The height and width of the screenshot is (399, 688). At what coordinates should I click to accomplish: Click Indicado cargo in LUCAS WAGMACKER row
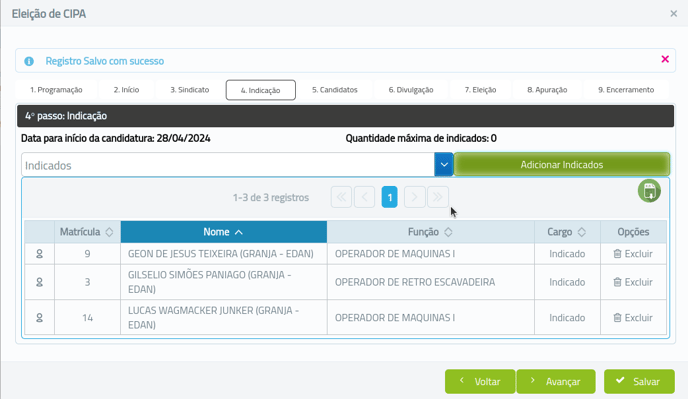[x=567, y=318]
